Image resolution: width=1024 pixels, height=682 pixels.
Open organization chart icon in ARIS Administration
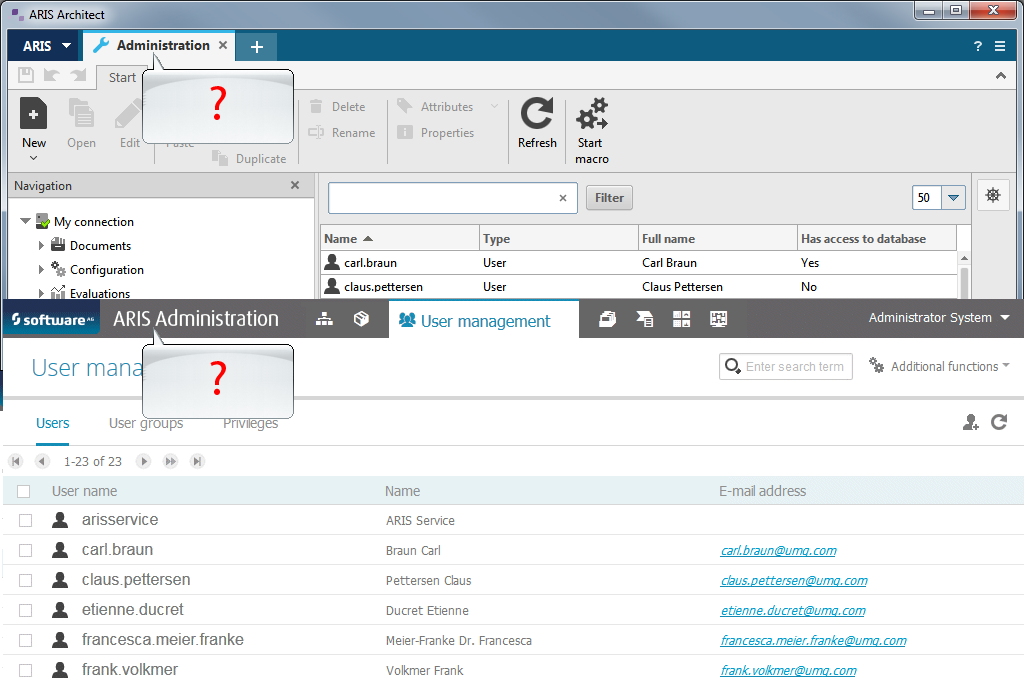(325, 319)
